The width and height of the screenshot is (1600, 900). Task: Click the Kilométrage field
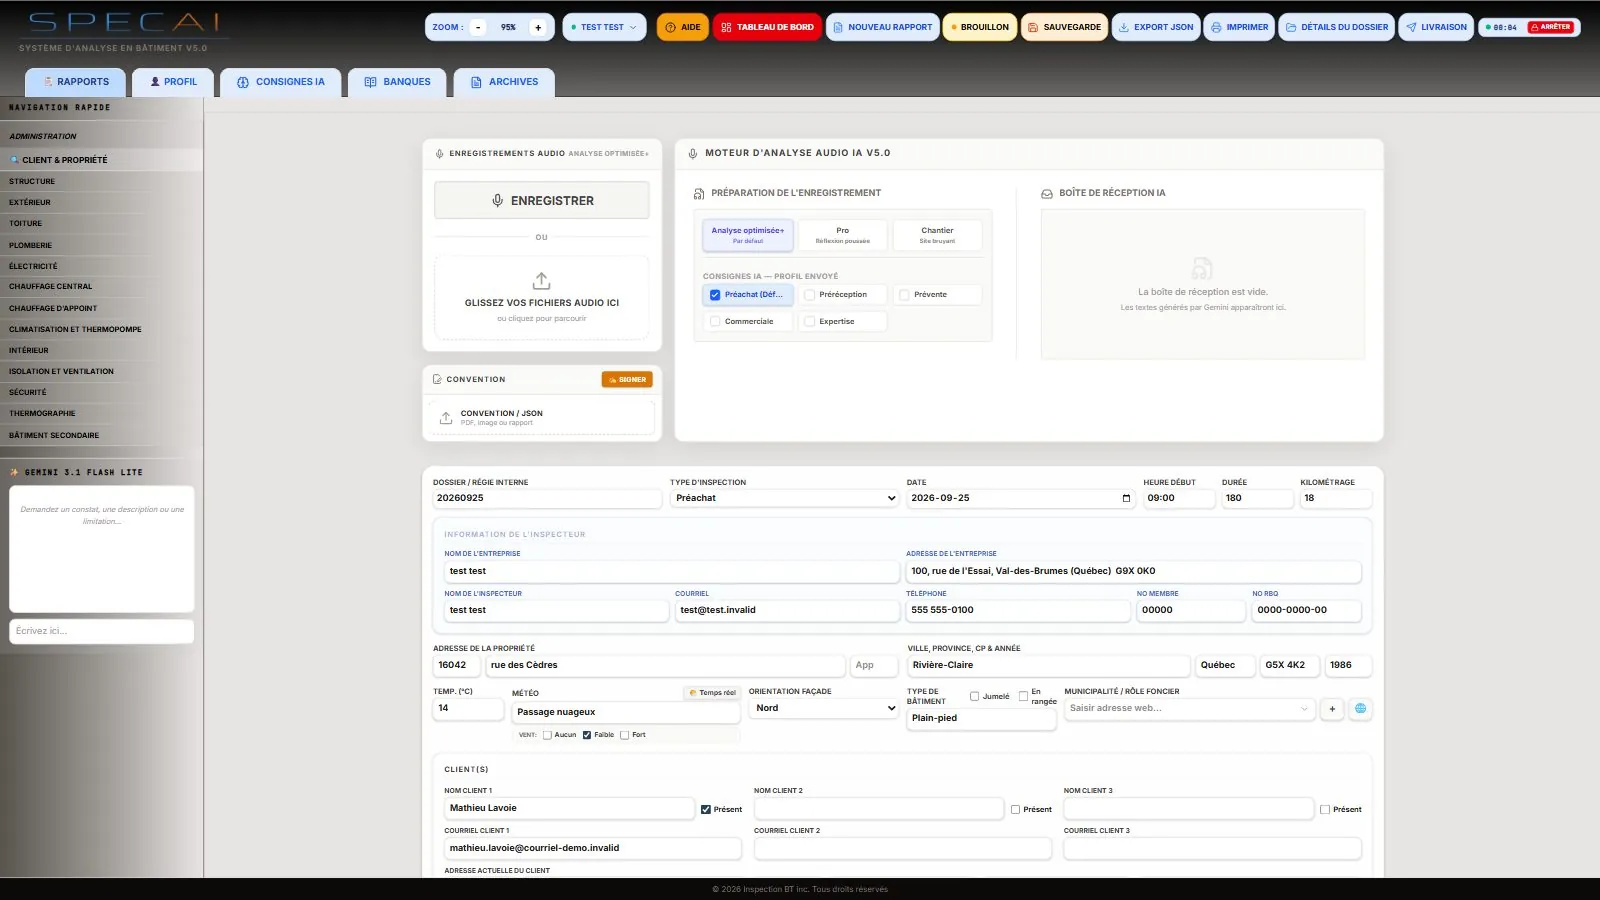tap(1335, 498)
